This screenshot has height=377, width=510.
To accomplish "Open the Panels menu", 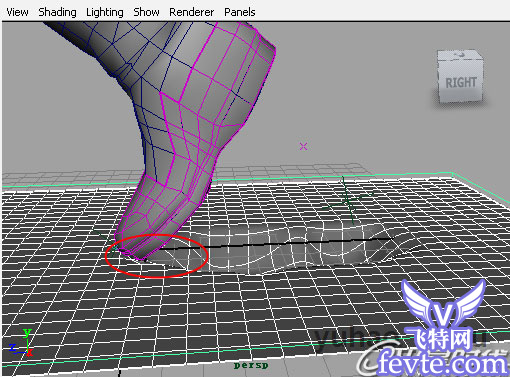I will 240,12.
